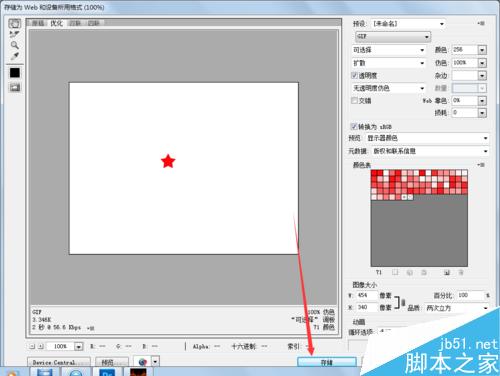Open the 品质 两次立方 quality dropdown
Viewport: 500px width, 376px height.
456,308
